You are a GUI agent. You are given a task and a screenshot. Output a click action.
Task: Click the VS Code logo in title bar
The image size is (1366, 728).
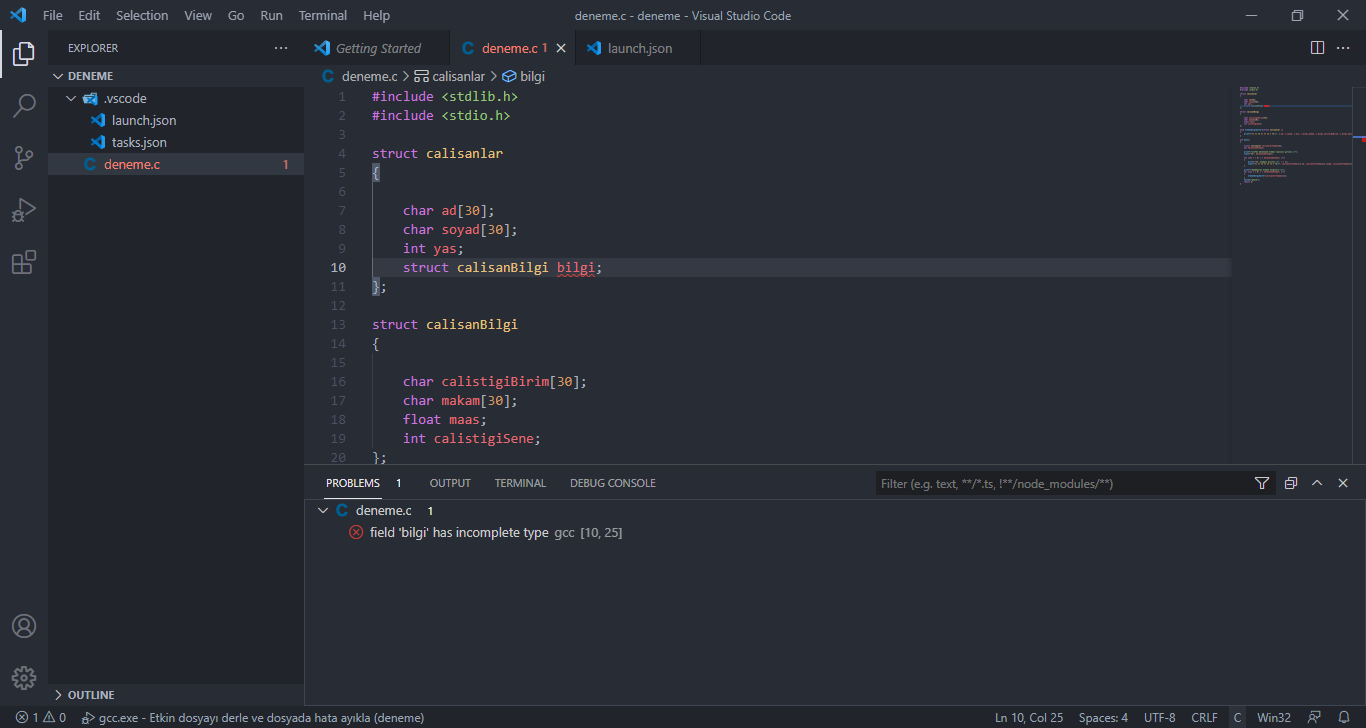(x=18, y=15)
